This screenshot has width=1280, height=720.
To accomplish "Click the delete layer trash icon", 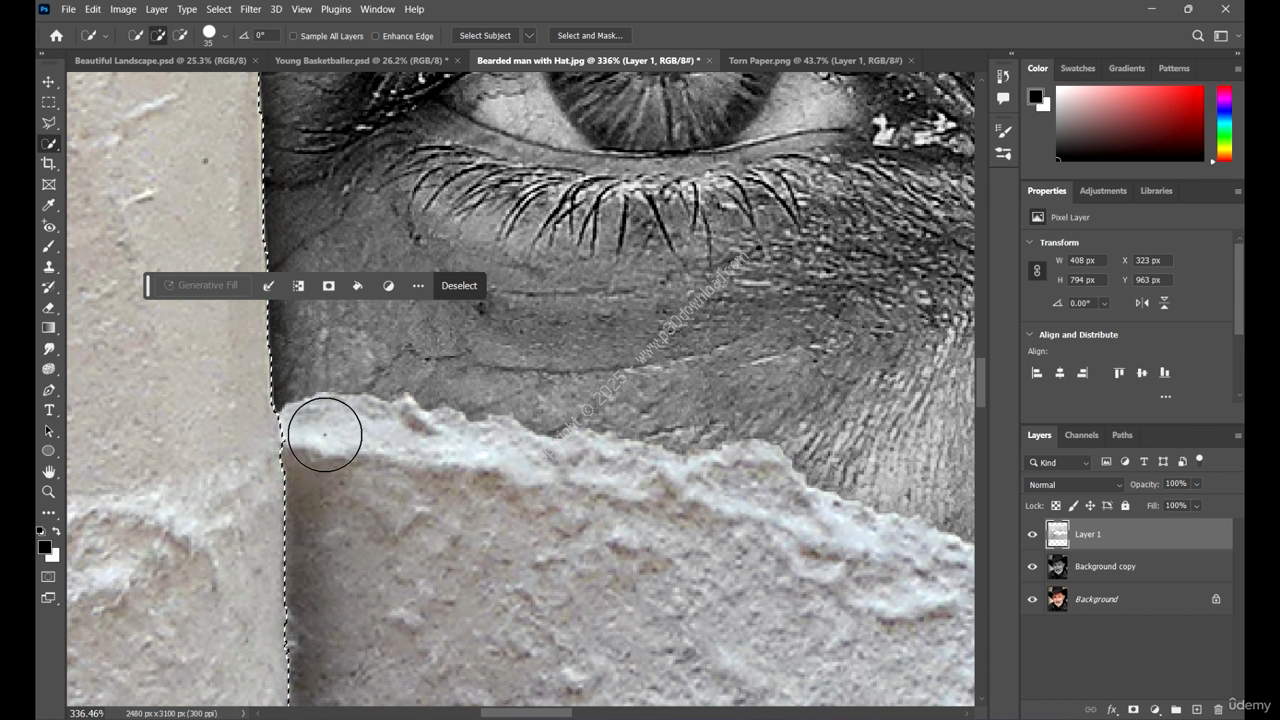I will (1218, 709).
